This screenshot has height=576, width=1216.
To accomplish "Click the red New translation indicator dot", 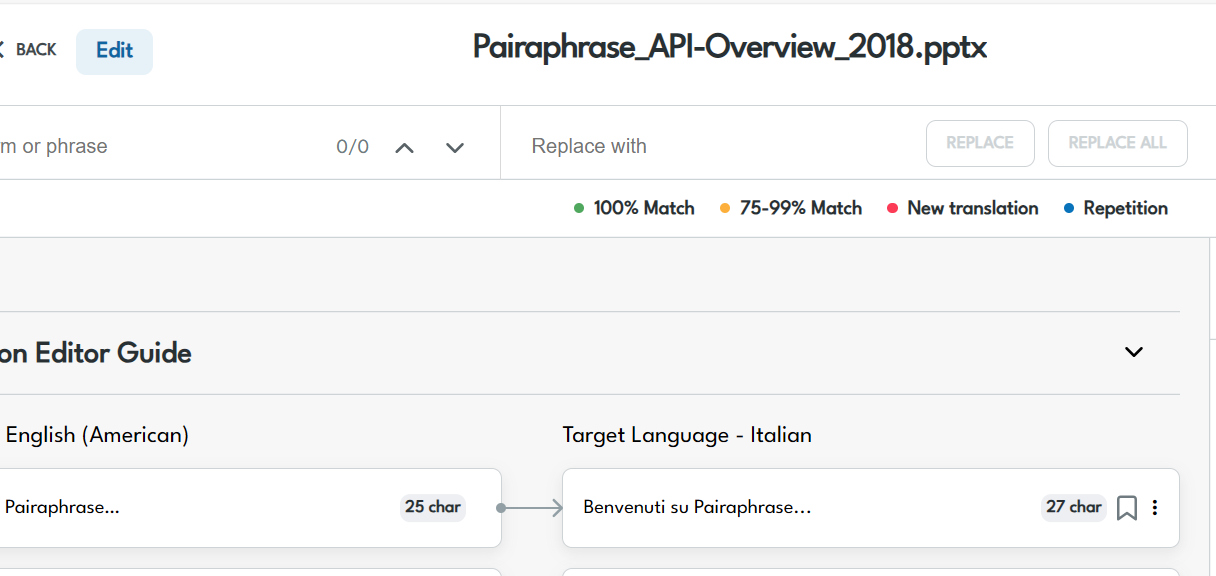I will click(891, 208).
